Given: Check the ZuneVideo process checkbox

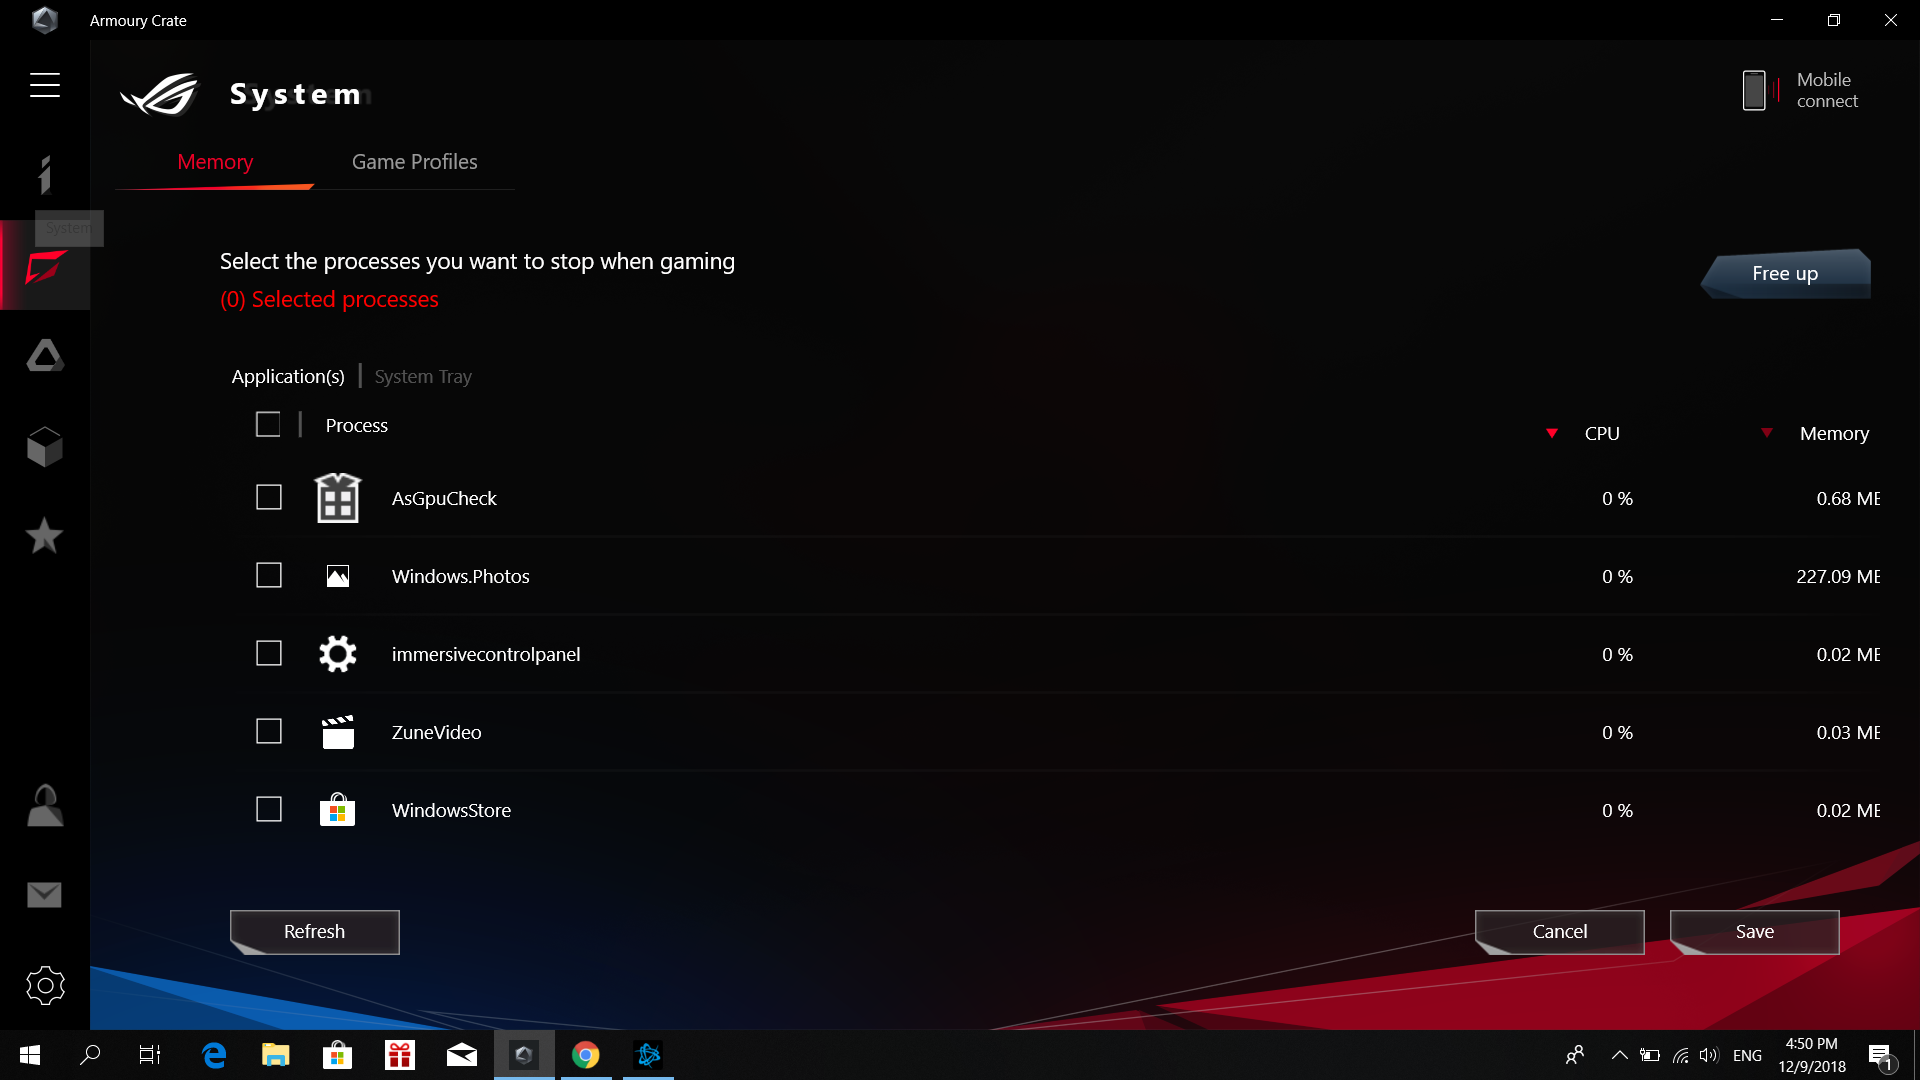Looking at the screenshot, I should [269, 731].
